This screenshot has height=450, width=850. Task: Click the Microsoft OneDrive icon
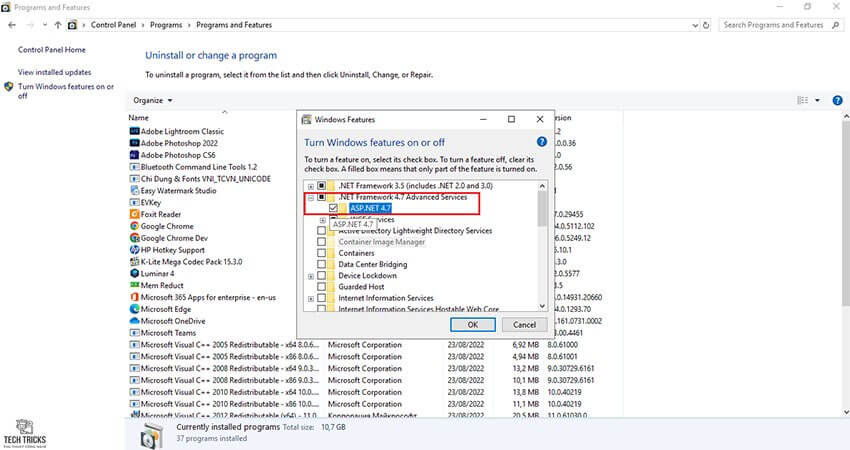134,321
